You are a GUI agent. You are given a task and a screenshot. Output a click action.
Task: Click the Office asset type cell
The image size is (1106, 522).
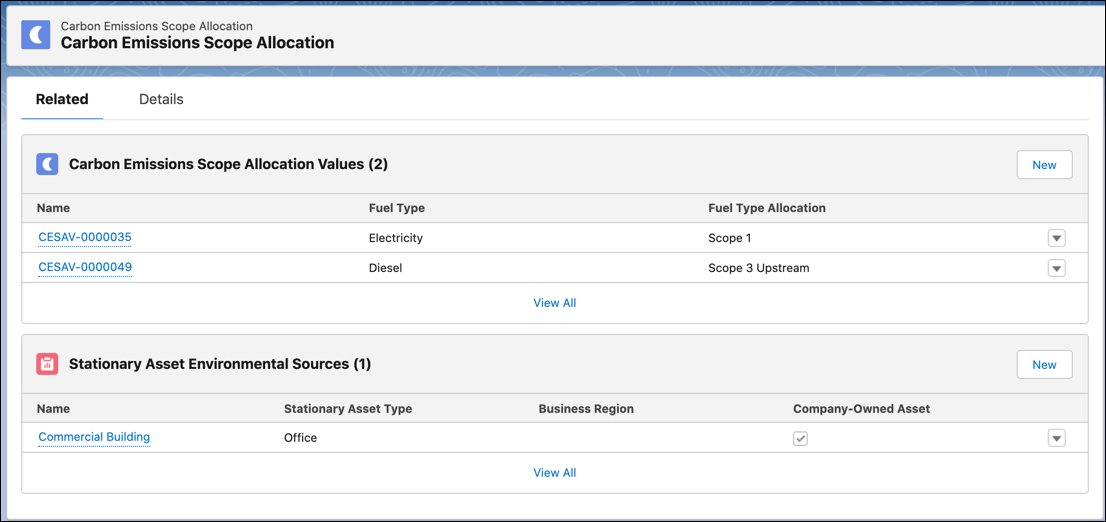tap(300, 438)
